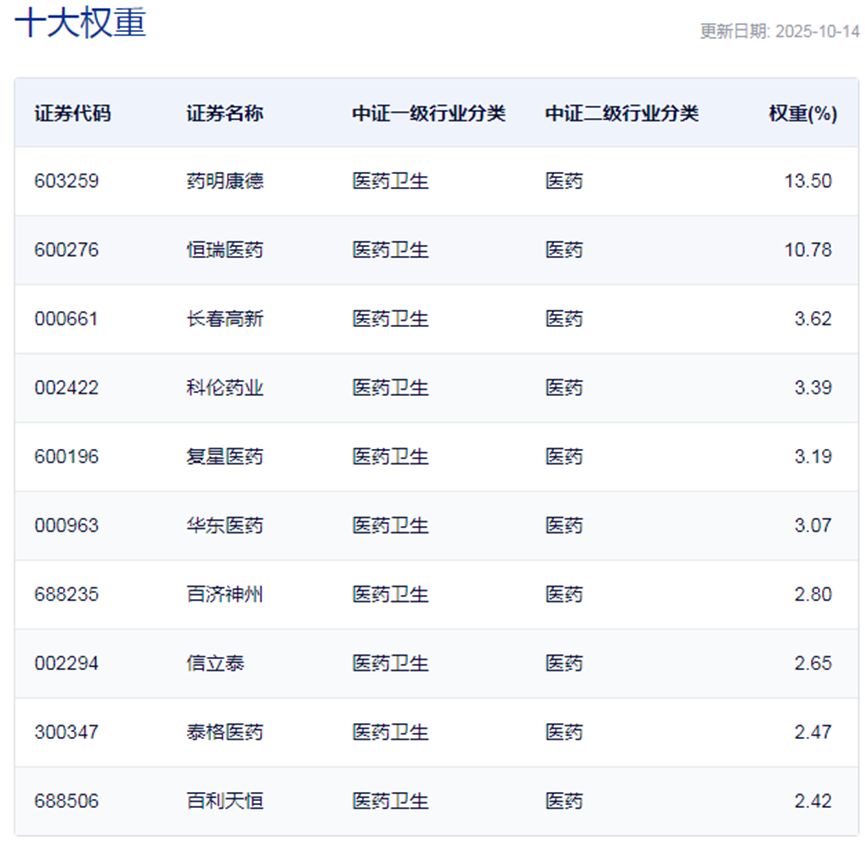Select the 长春高新 row name

[x=225, y=319]
